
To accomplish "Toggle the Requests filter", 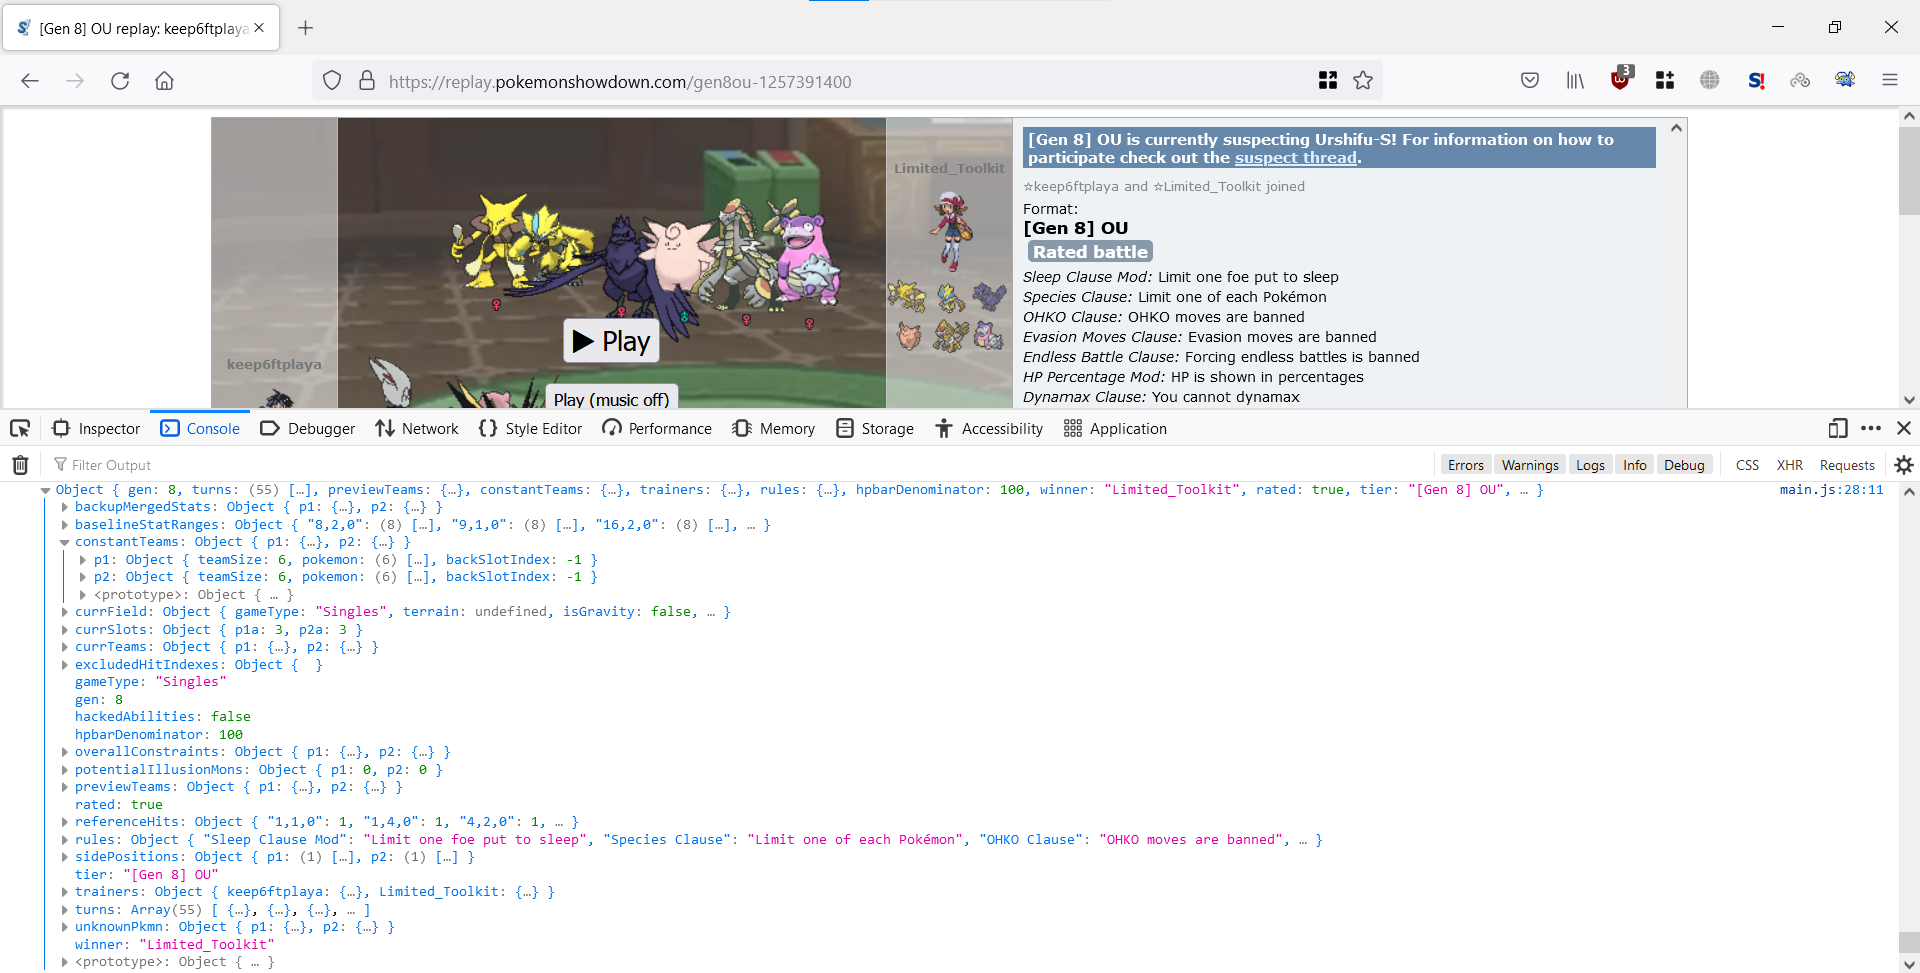I will pos(1847,465).
